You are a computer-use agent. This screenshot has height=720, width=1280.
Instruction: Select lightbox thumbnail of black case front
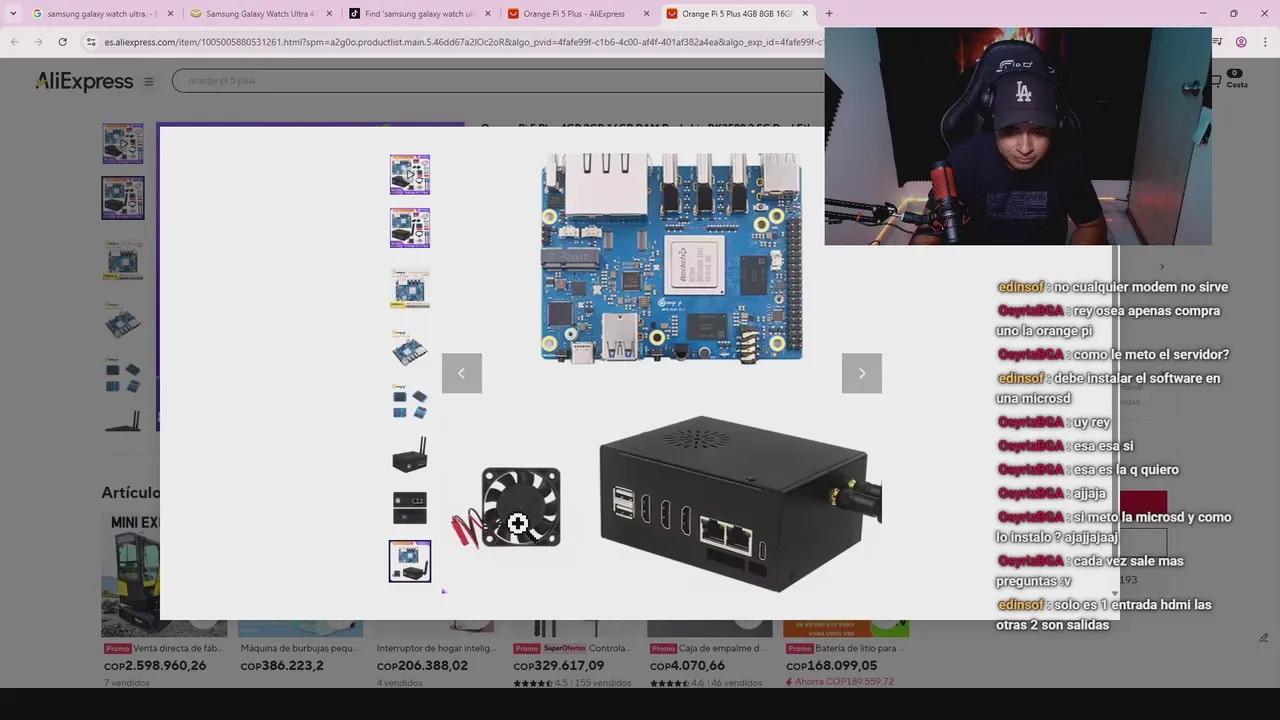410,508
